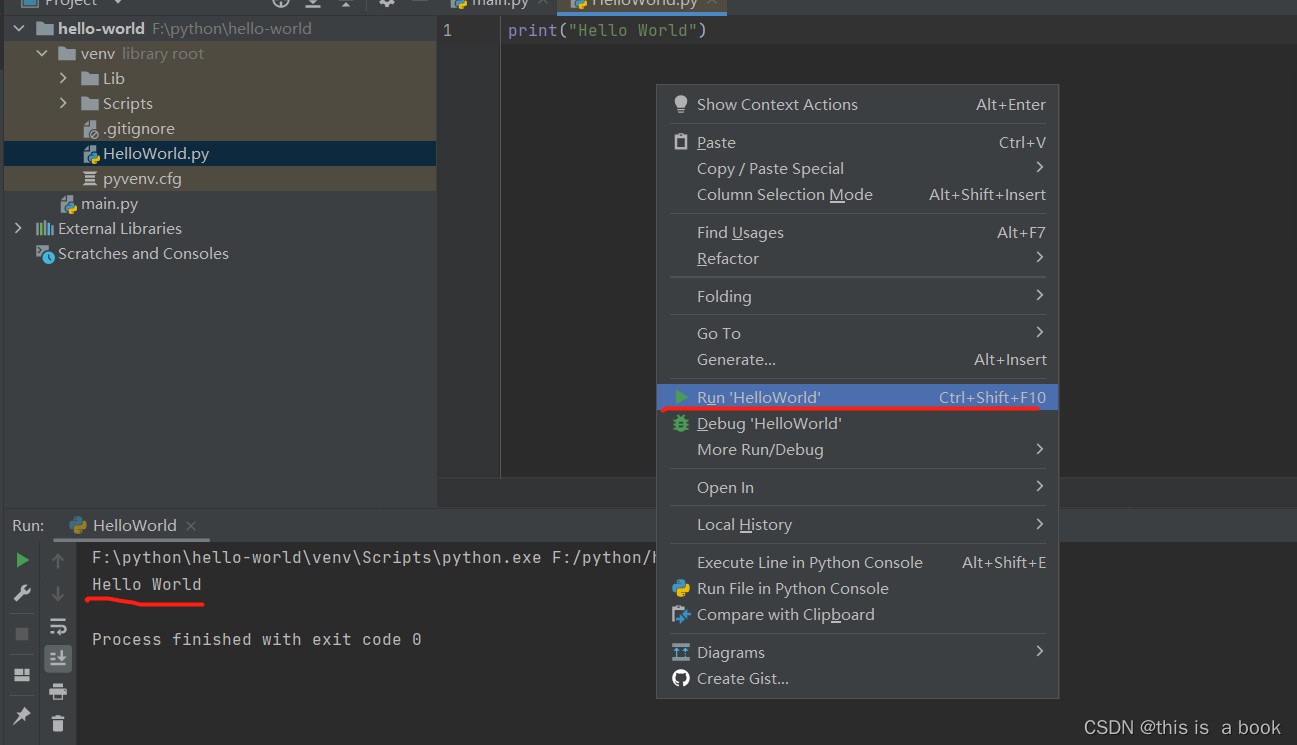Collapse the venv library root folder
Screen dimensions: 1297x745
point(41,53)
